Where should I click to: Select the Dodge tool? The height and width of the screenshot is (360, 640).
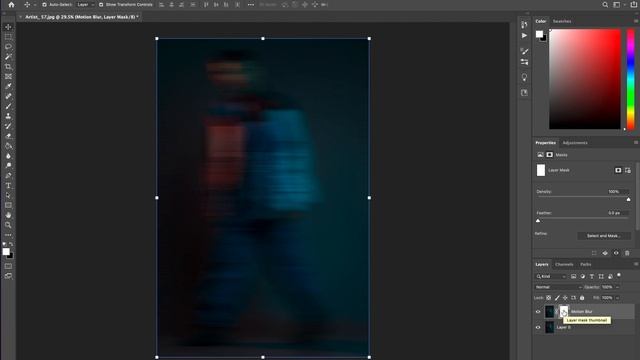[8, 166]
